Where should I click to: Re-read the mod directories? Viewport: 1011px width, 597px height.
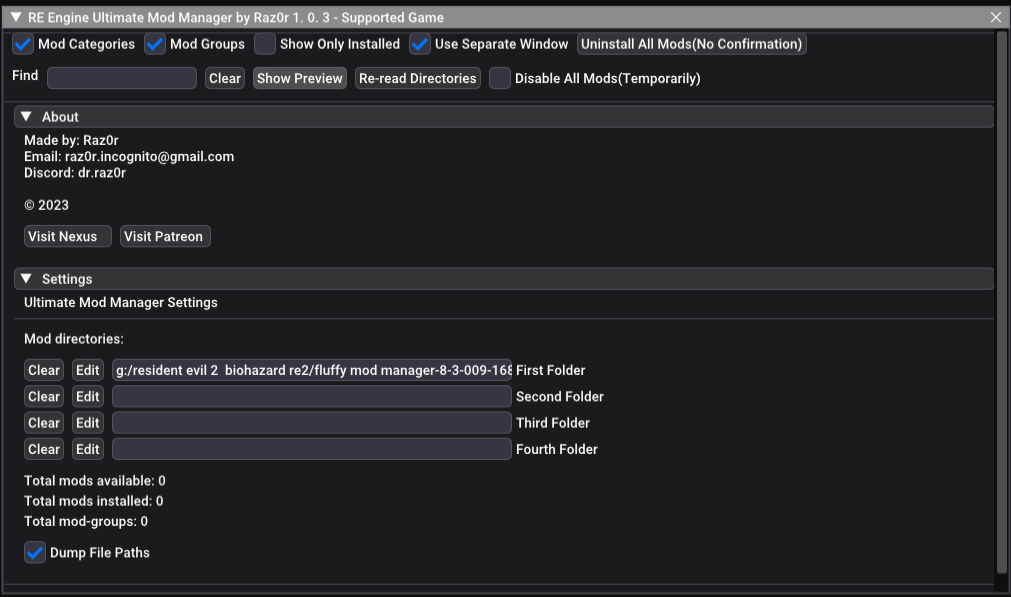click(418, 78)
